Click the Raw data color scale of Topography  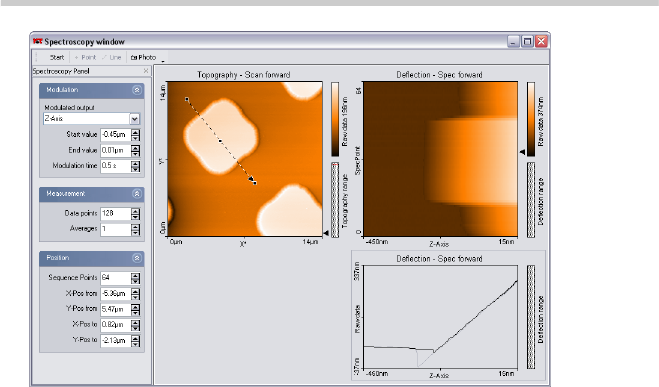[x=335, y=119]
